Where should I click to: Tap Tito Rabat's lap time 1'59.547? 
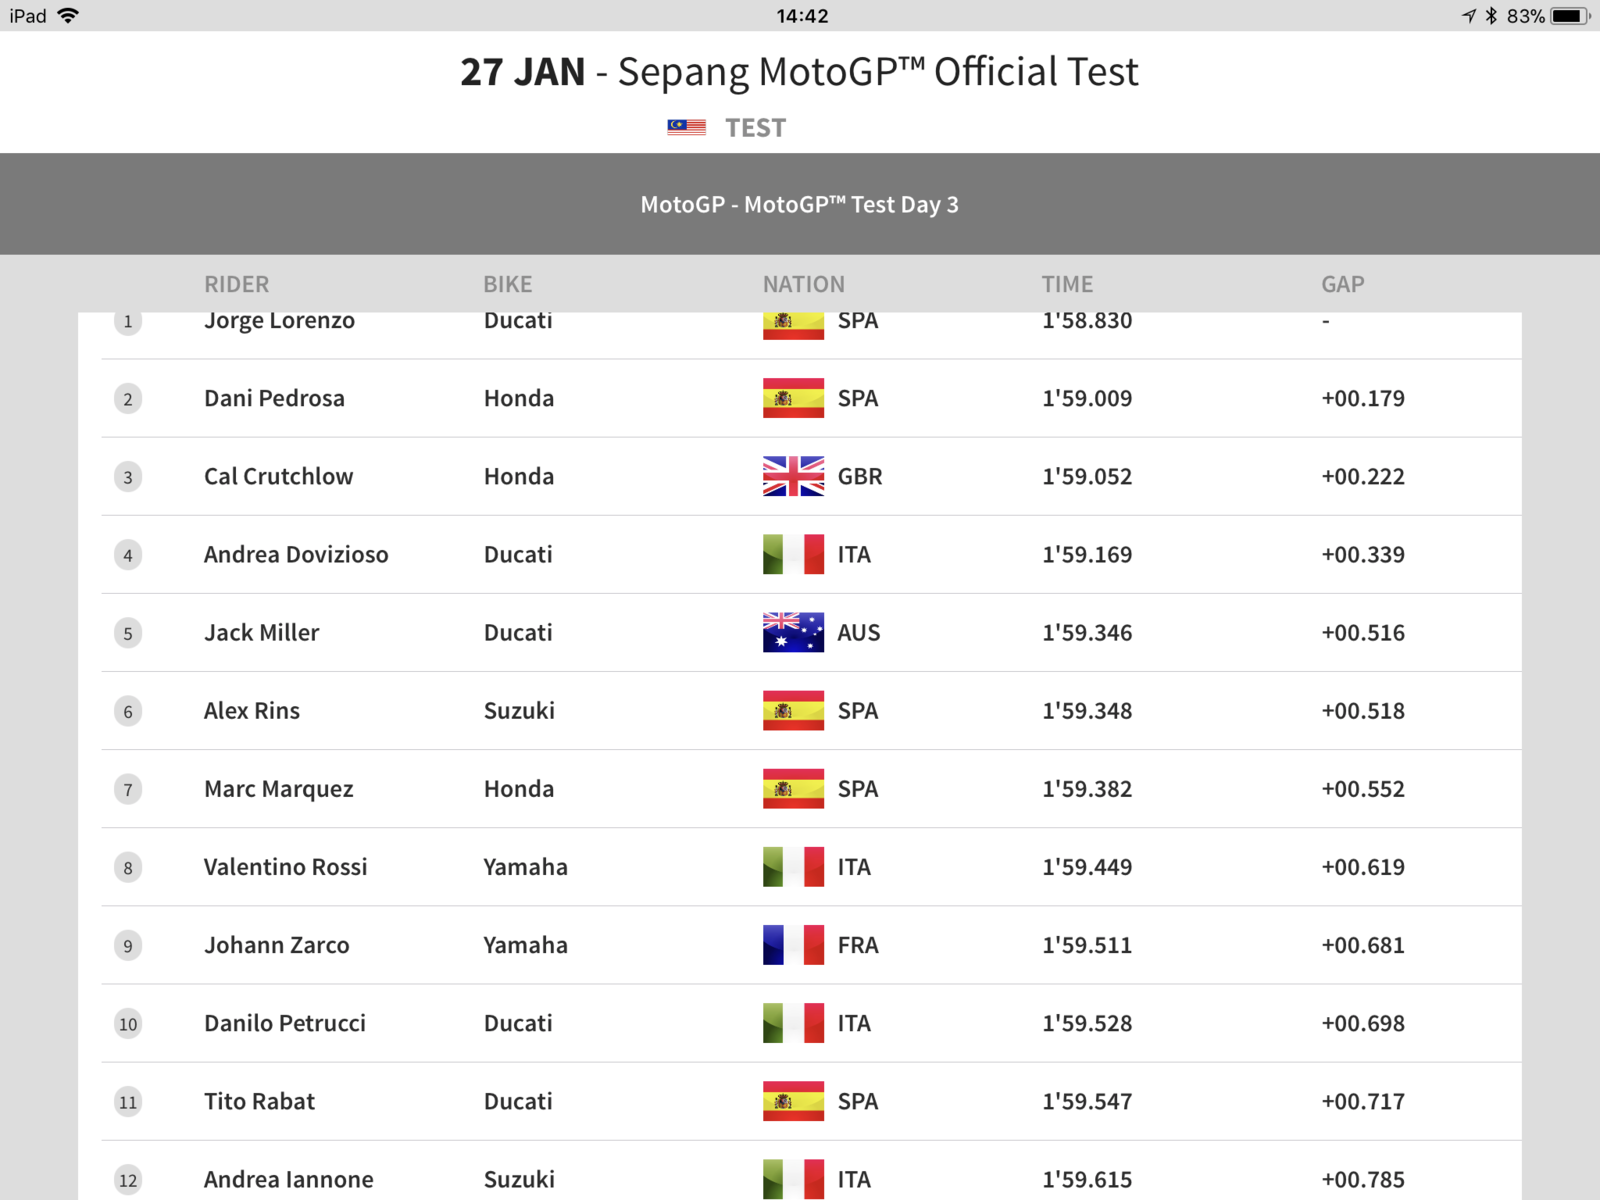1087,1101
